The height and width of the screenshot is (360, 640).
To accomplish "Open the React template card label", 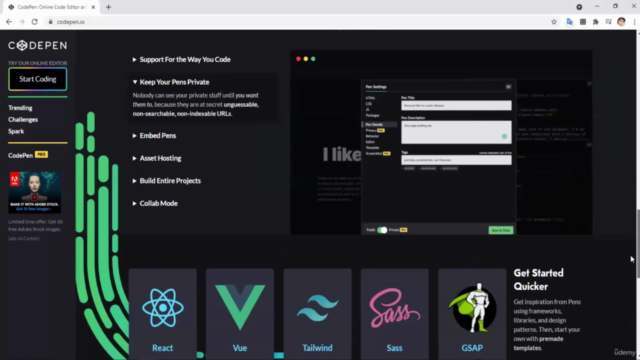I will [162, 348].
